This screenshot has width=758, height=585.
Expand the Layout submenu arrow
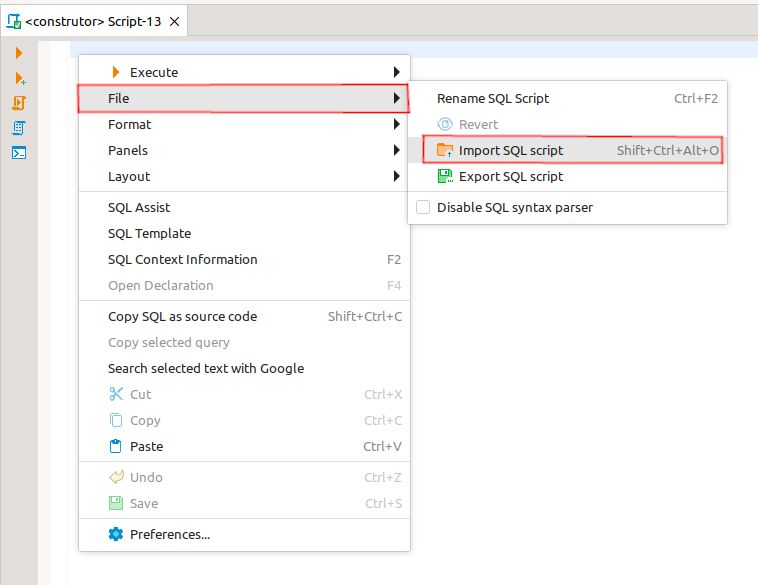click(397, 176)
